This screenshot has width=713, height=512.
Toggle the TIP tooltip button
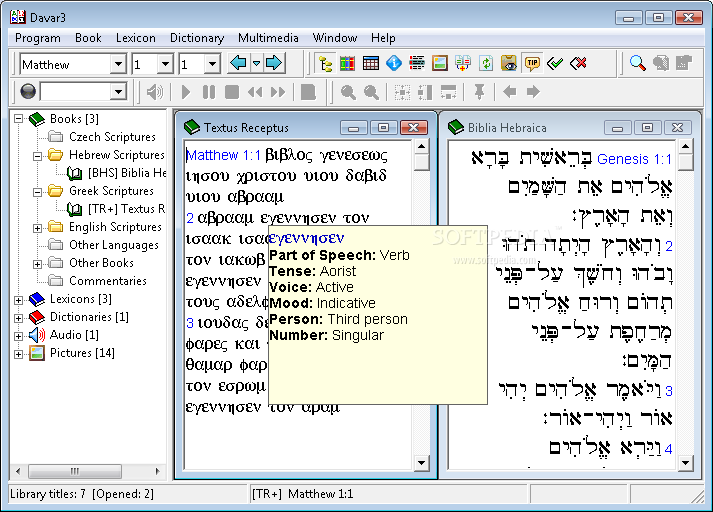(x=532, y=64)
